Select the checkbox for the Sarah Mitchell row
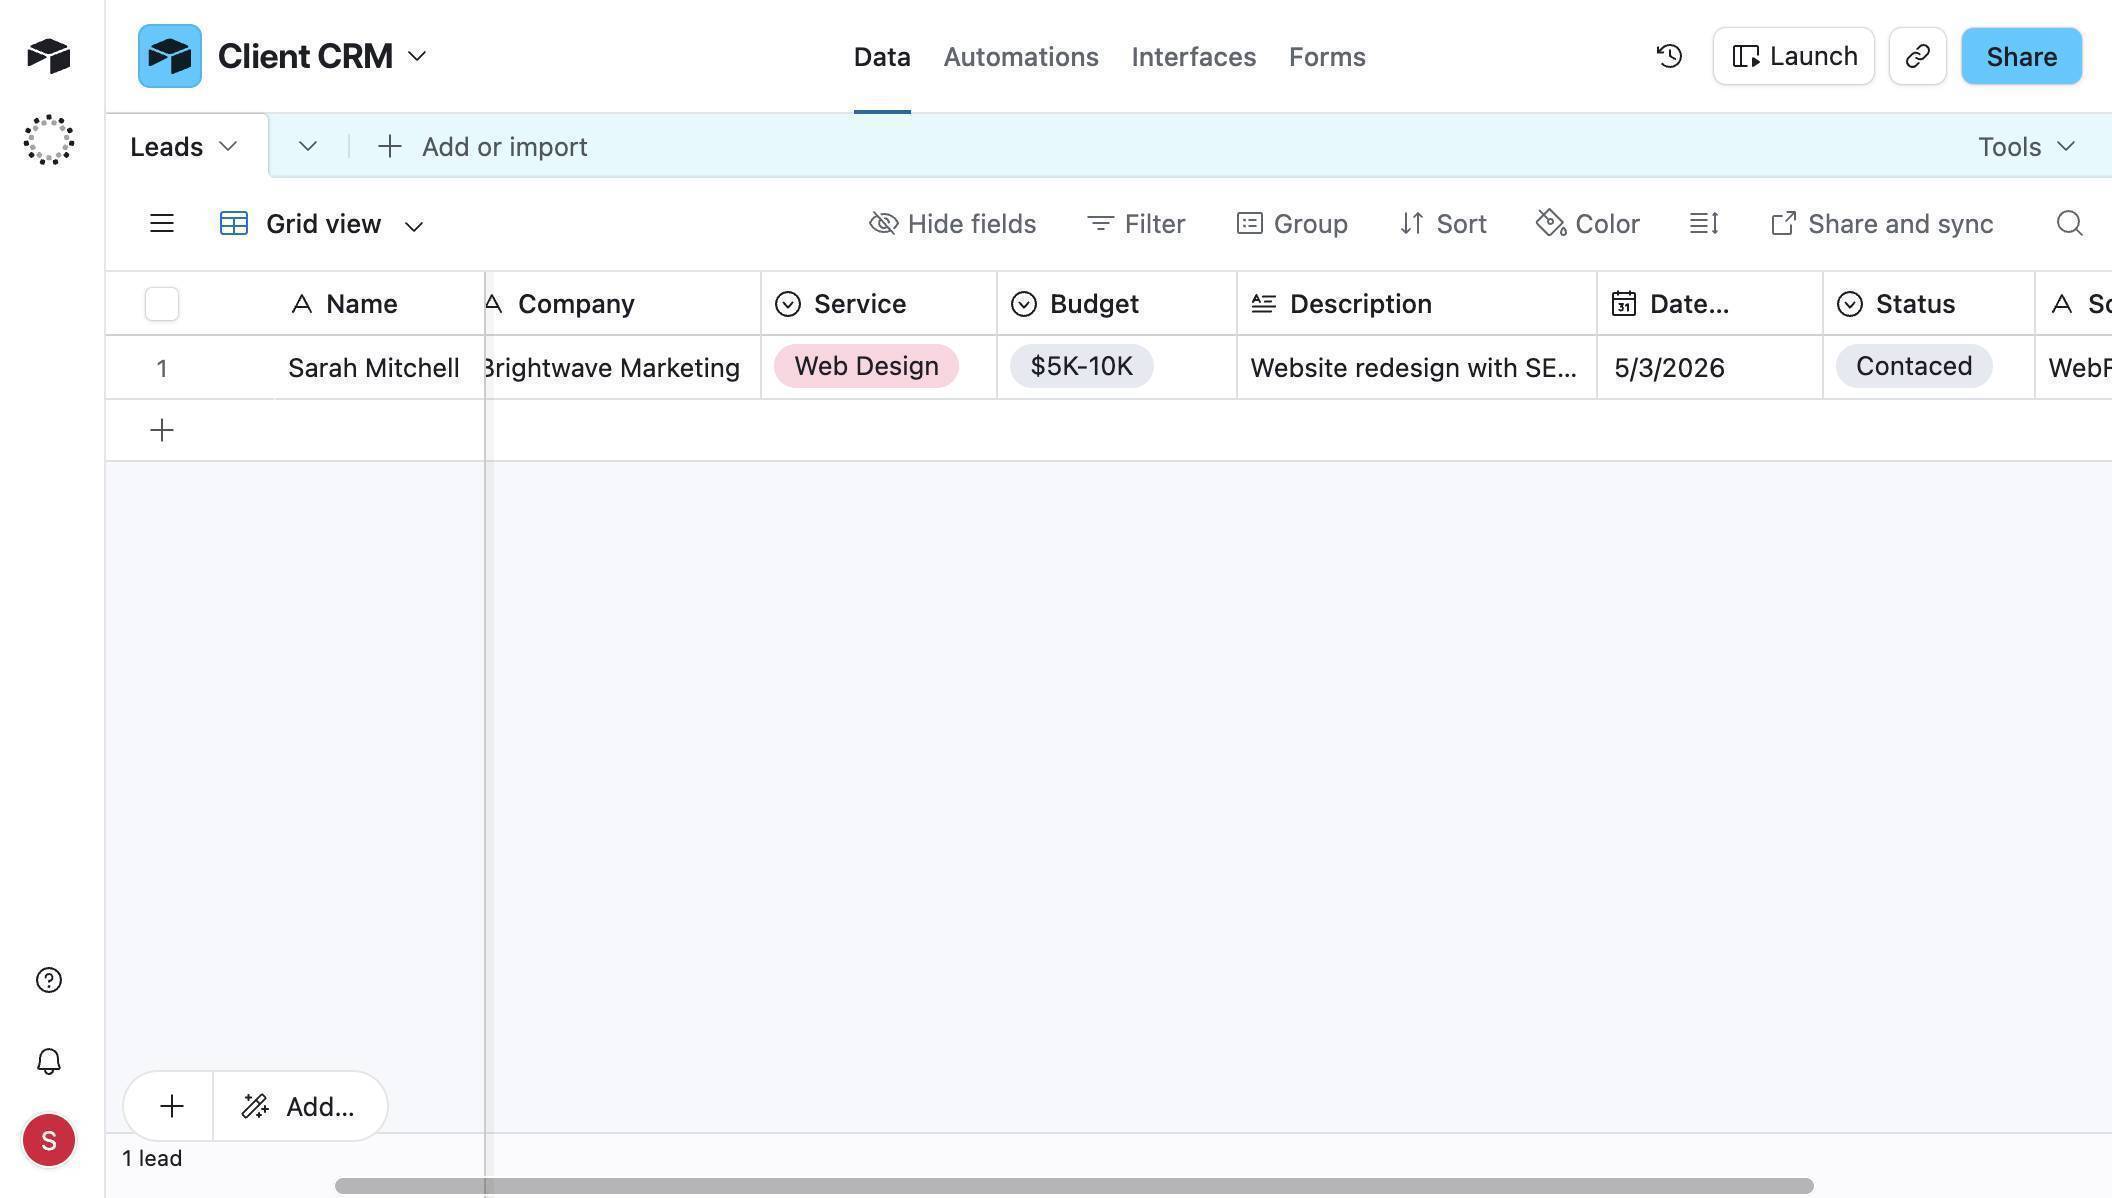2112x1198 pixels. pyautogui.click(x=162, y=367)
